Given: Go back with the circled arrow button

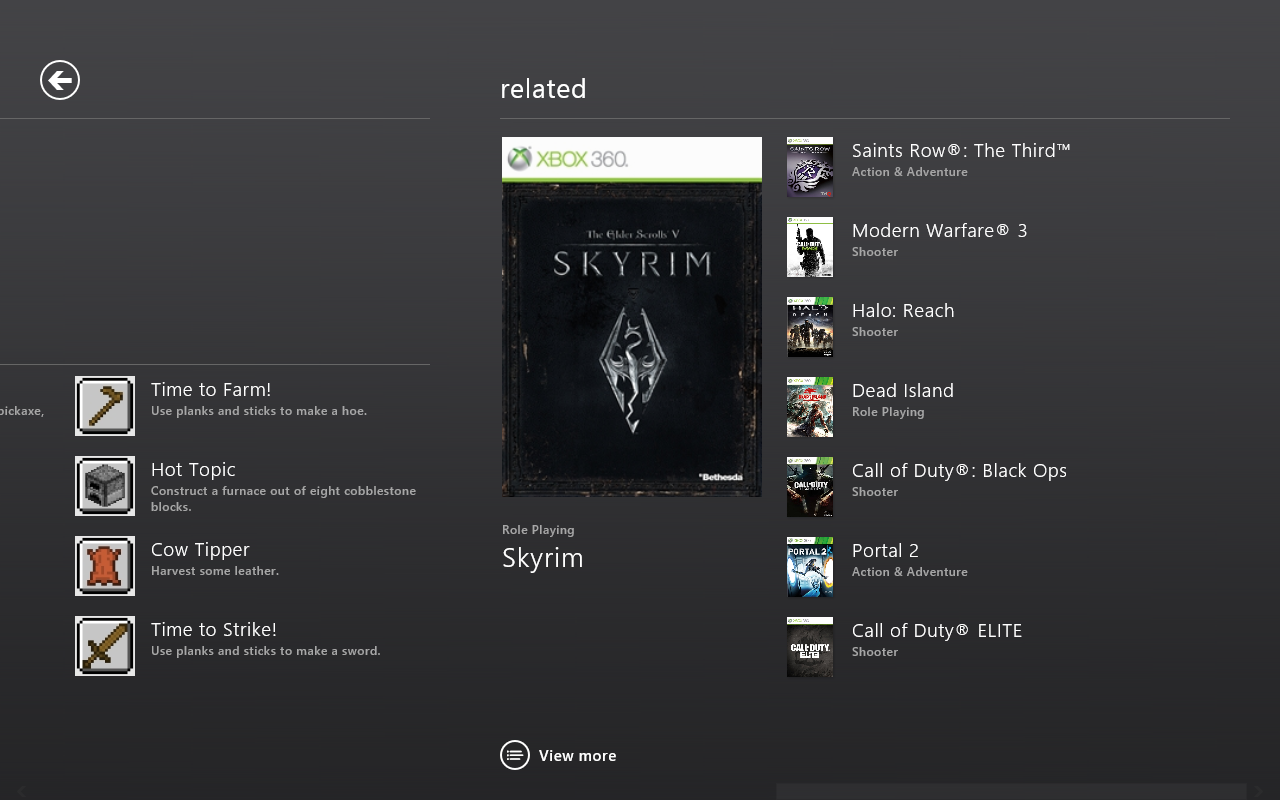Looking at the screenshot, I should pyautogui.click(x=60, y=80).
